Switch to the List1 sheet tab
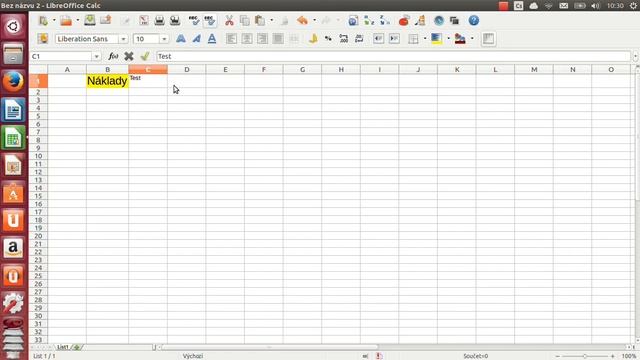The height and width of the screenshot is (360, 640). tap(62, 347)
